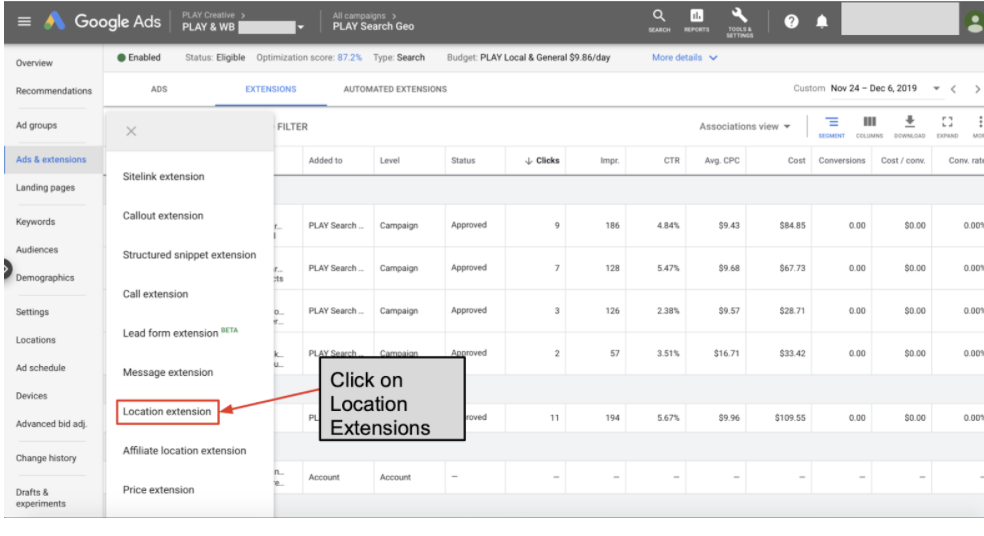Expand More details

click(684, 57)
